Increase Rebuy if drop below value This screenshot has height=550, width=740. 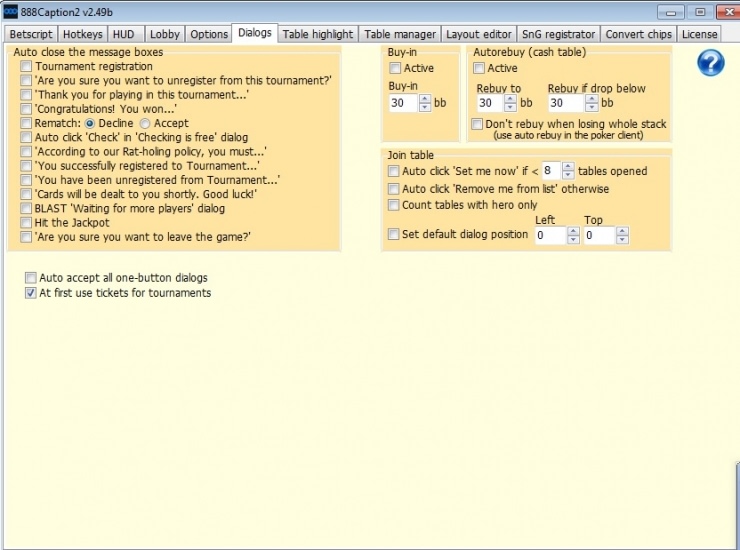point(592,99)
